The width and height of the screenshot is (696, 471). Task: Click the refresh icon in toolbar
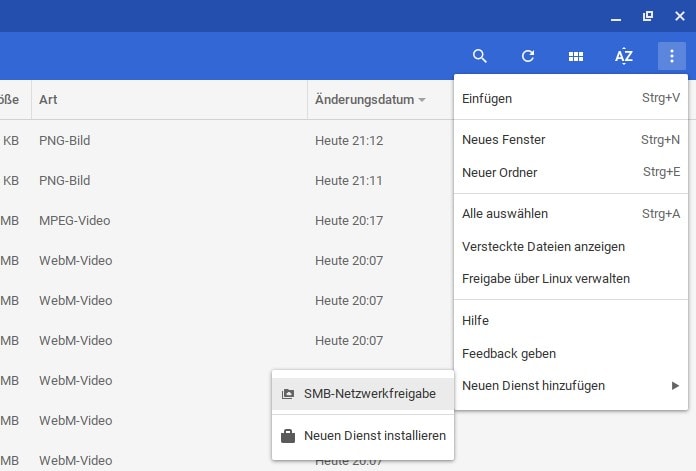click(x=528, y=56)
